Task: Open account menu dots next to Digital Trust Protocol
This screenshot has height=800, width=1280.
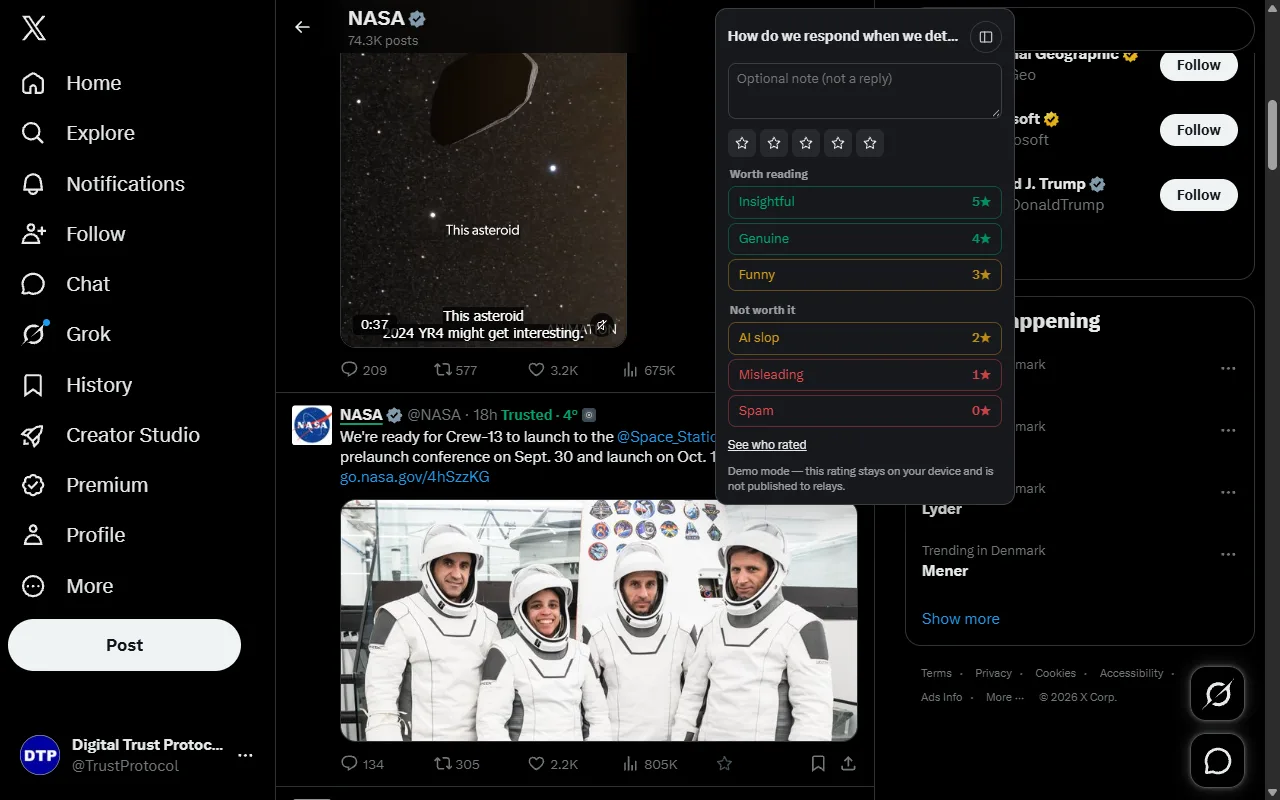Action: tap(245, 755)
